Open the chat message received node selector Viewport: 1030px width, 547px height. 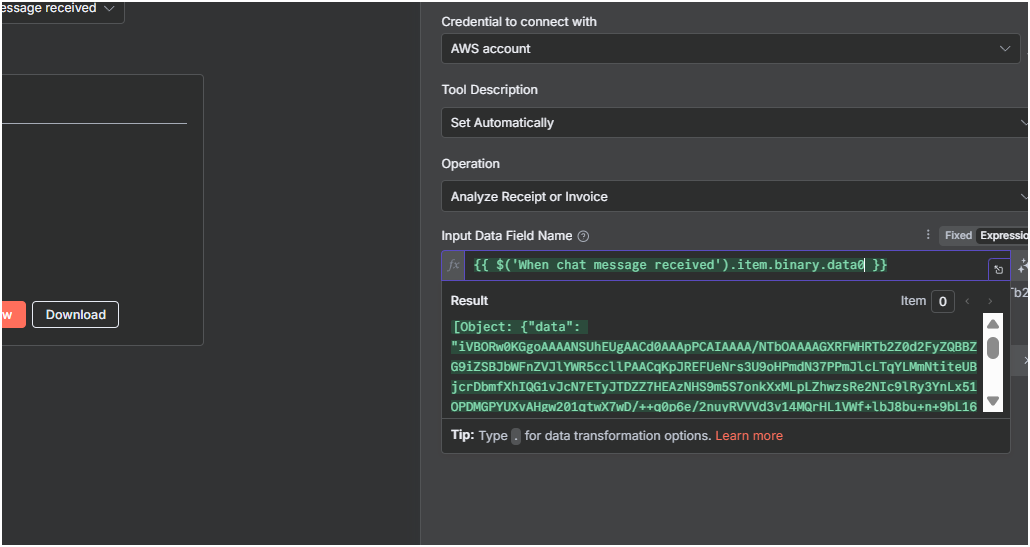click(60, 9)
